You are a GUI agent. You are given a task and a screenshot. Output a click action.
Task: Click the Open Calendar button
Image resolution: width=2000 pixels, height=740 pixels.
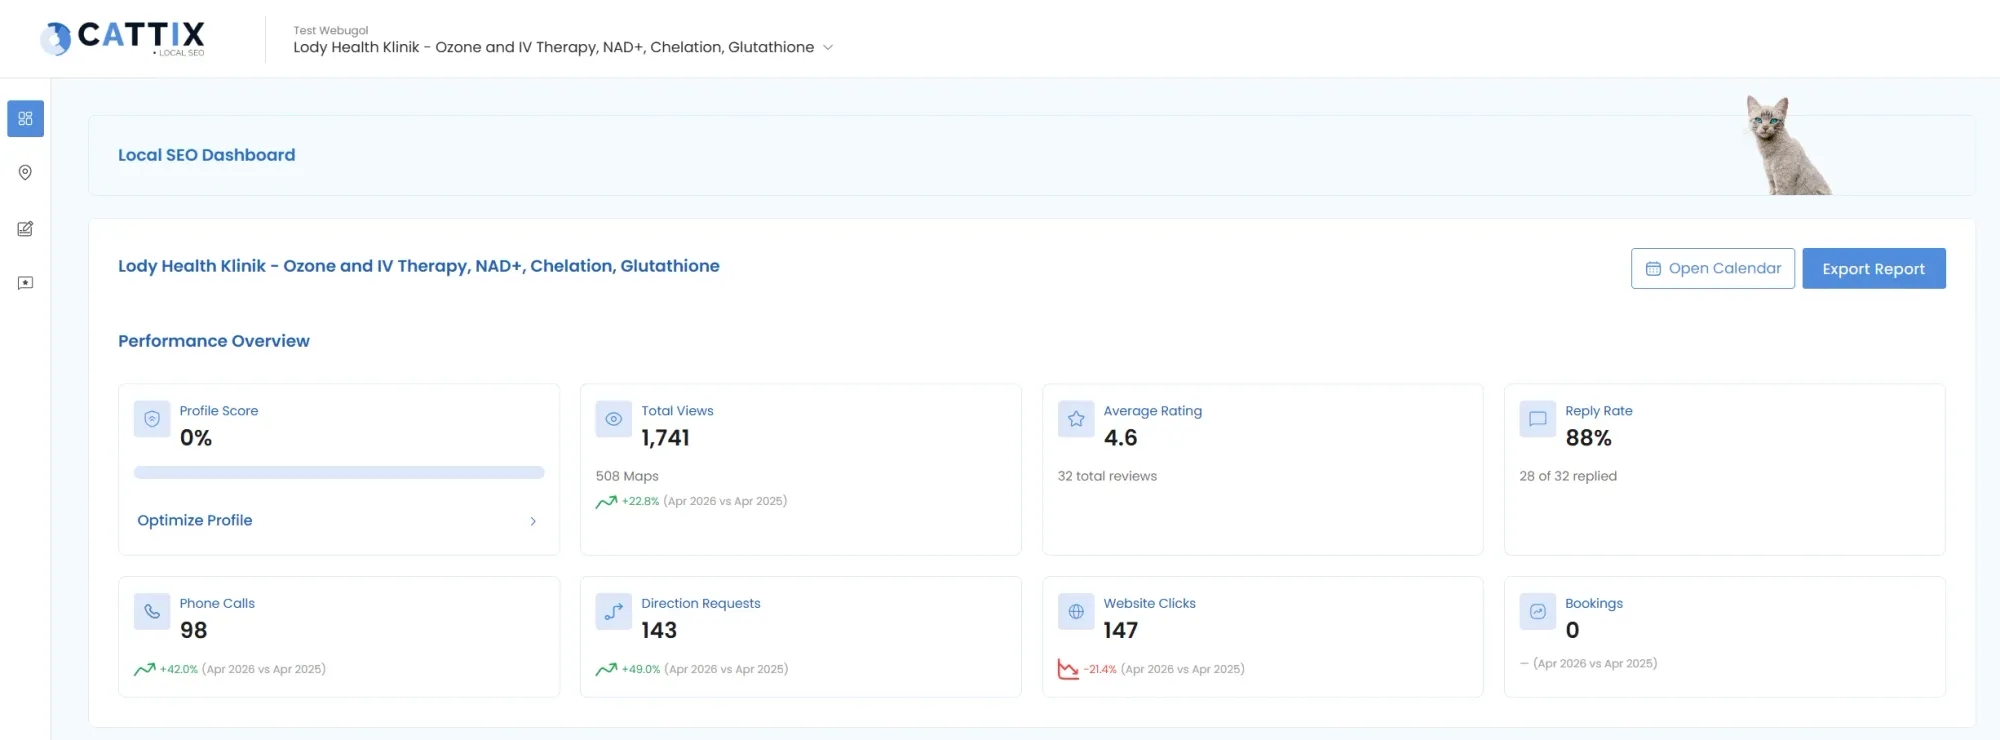click(1713, 268)
